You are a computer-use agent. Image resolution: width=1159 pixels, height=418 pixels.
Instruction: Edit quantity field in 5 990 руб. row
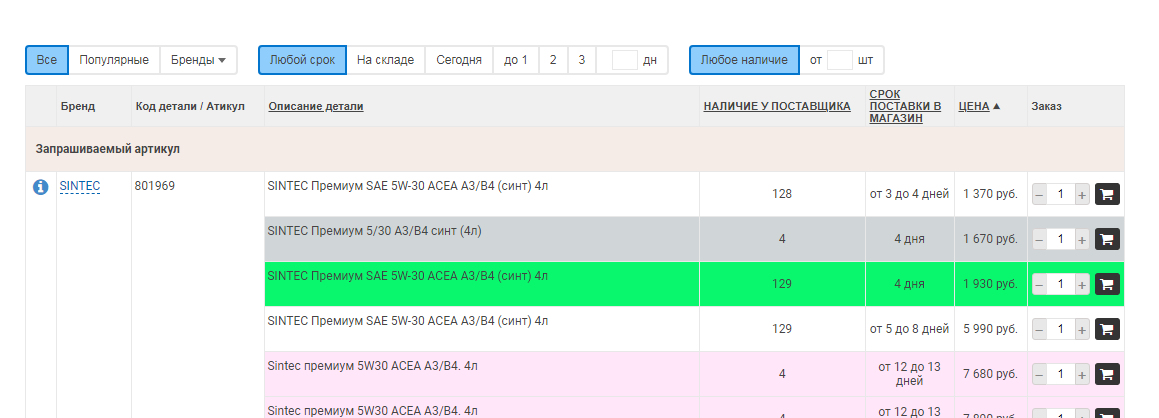click(1061, 330)
